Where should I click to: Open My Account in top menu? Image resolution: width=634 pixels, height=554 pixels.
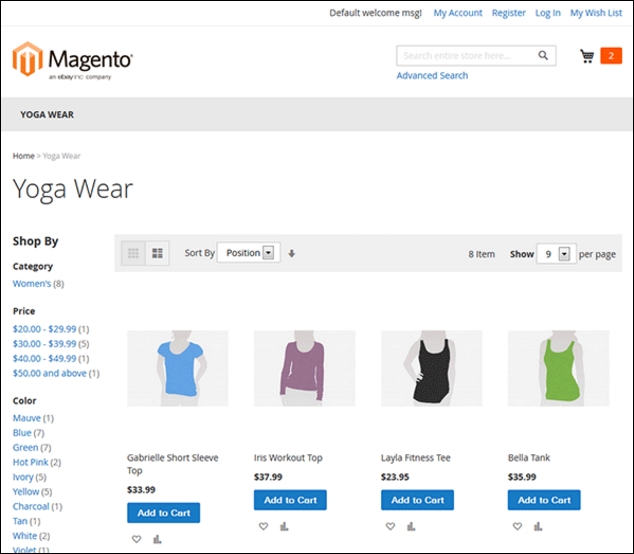pos(458,13)
